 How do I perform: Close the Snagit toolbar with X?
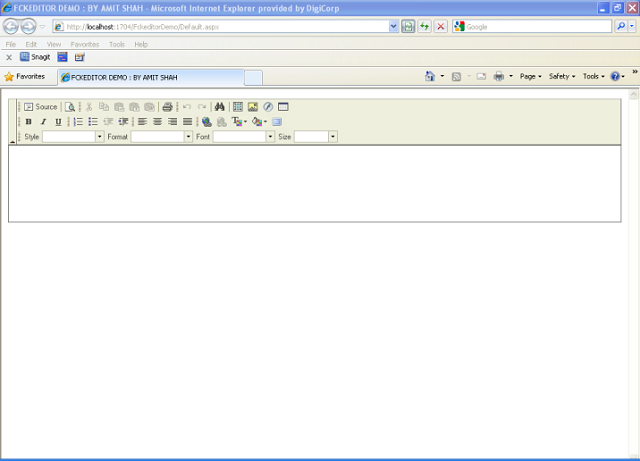click(9, 57)
